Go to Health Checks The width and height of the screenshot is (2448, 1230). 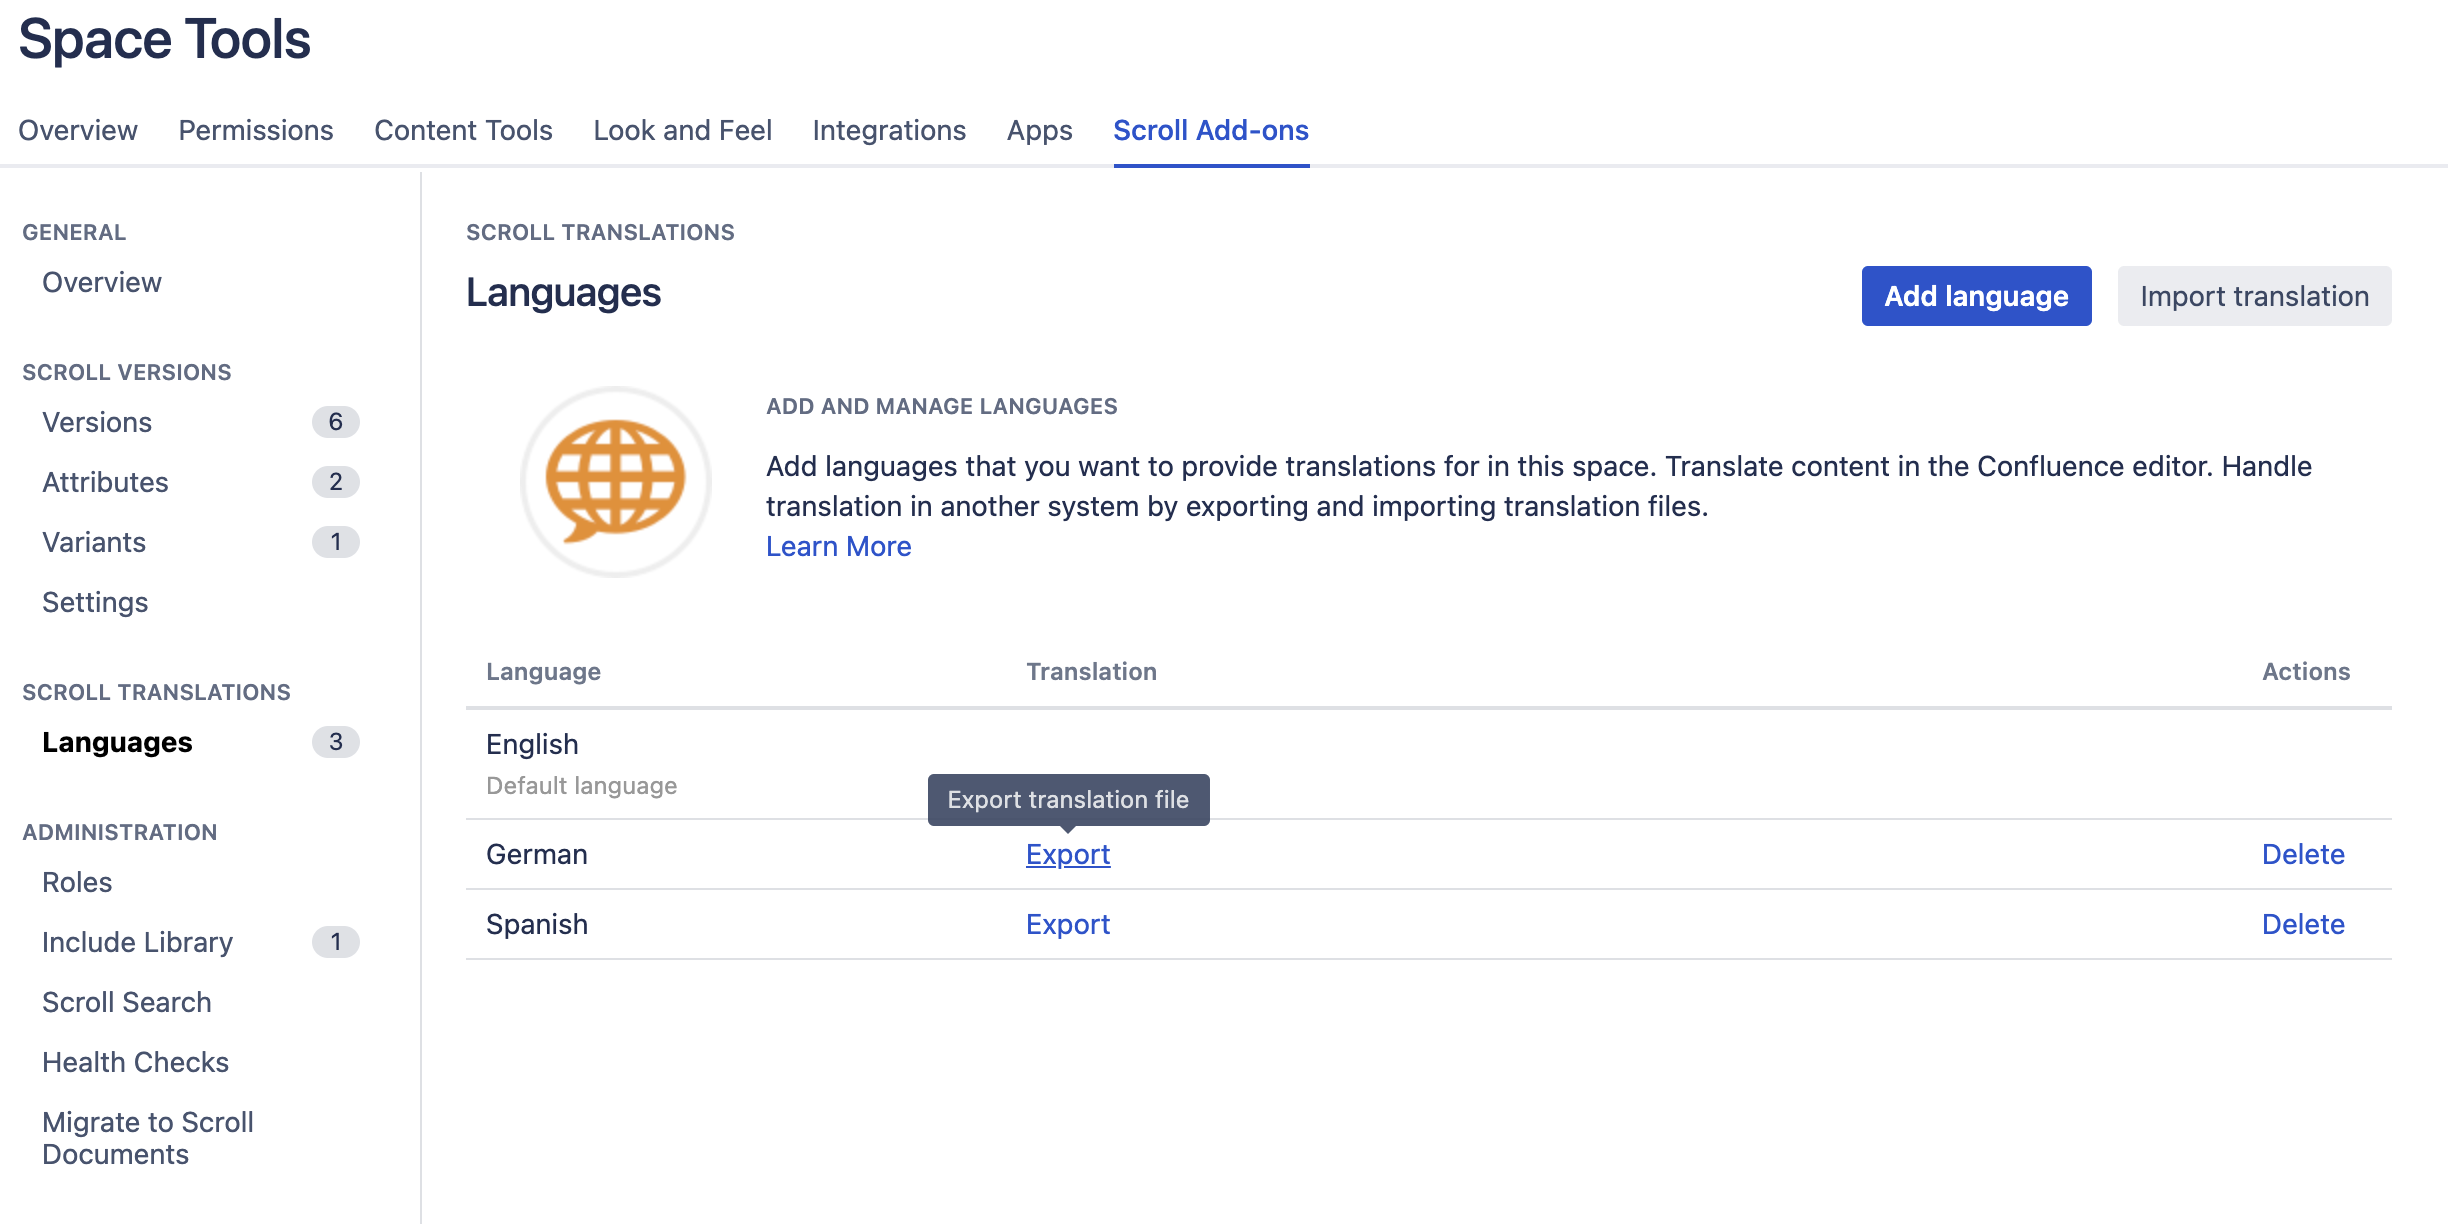pyautogui.click(x=135, y=1062)
